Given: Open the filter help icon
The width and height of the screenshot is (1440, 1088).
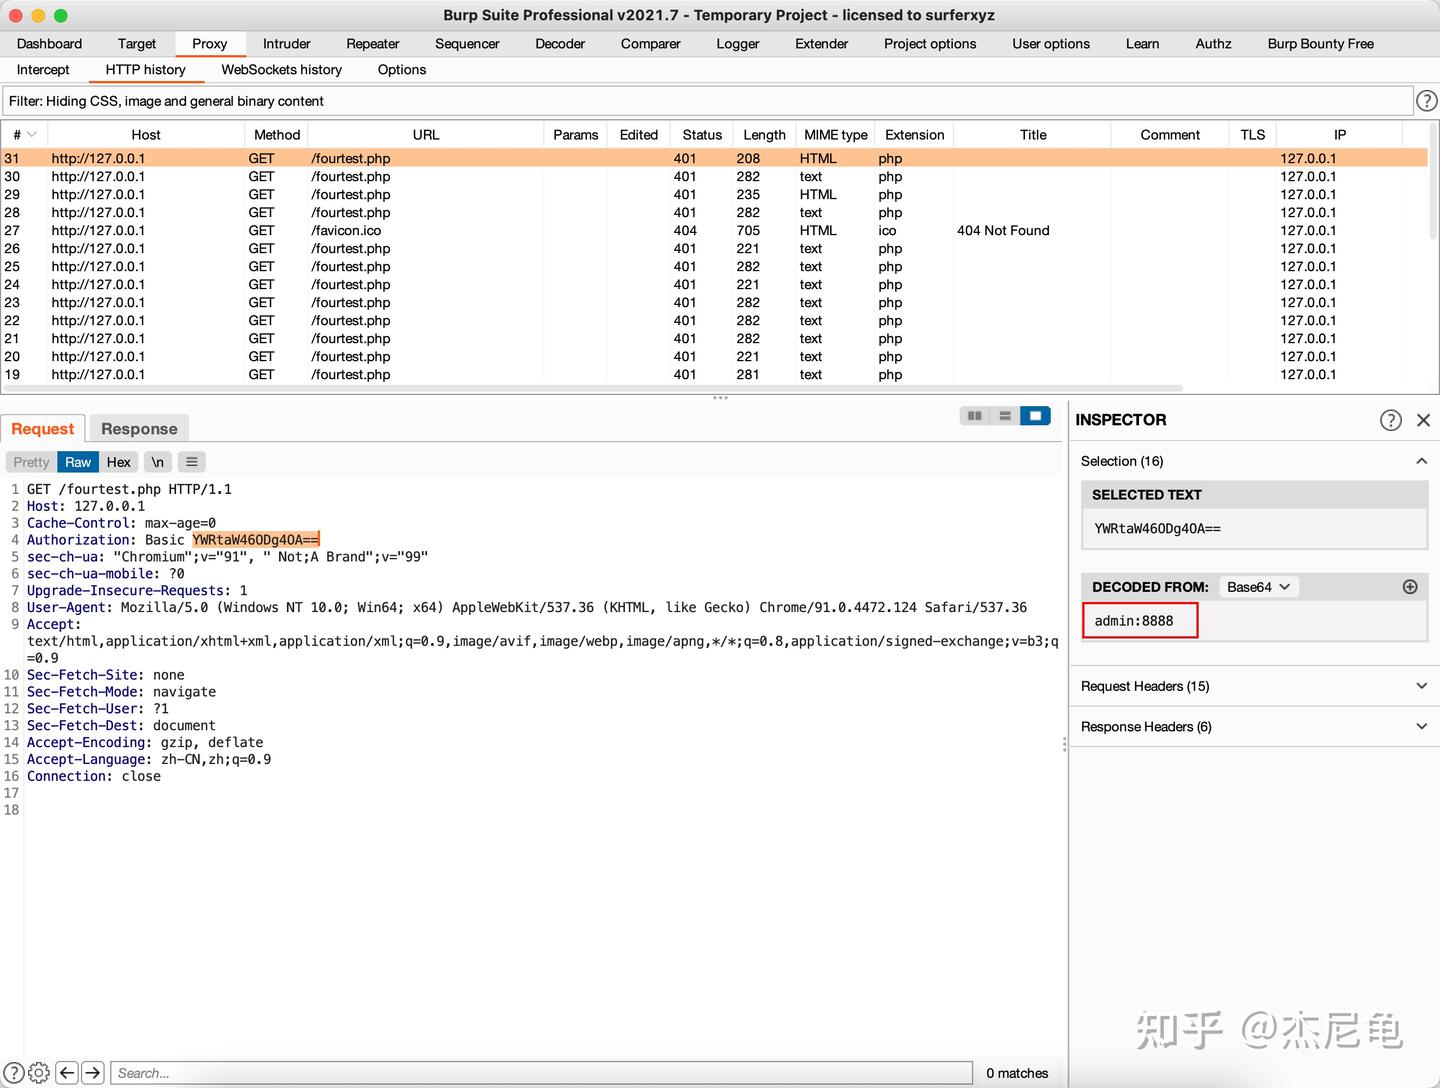Looking at the screenshot, I should [1427, 101].
